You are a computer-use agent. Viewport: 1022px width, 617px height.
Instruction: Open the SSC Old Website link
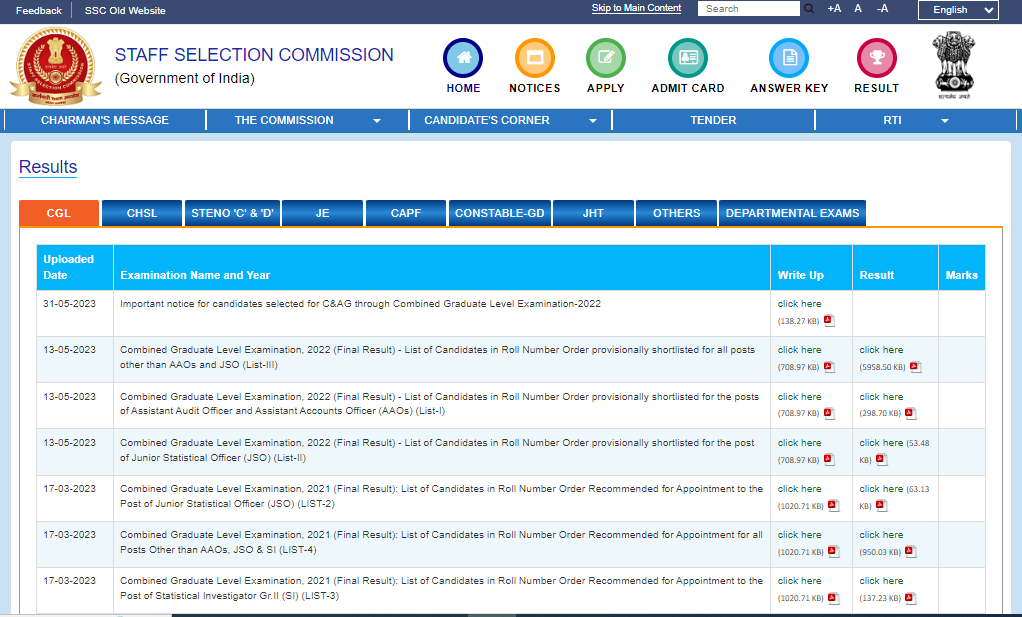tap(125, 10)
